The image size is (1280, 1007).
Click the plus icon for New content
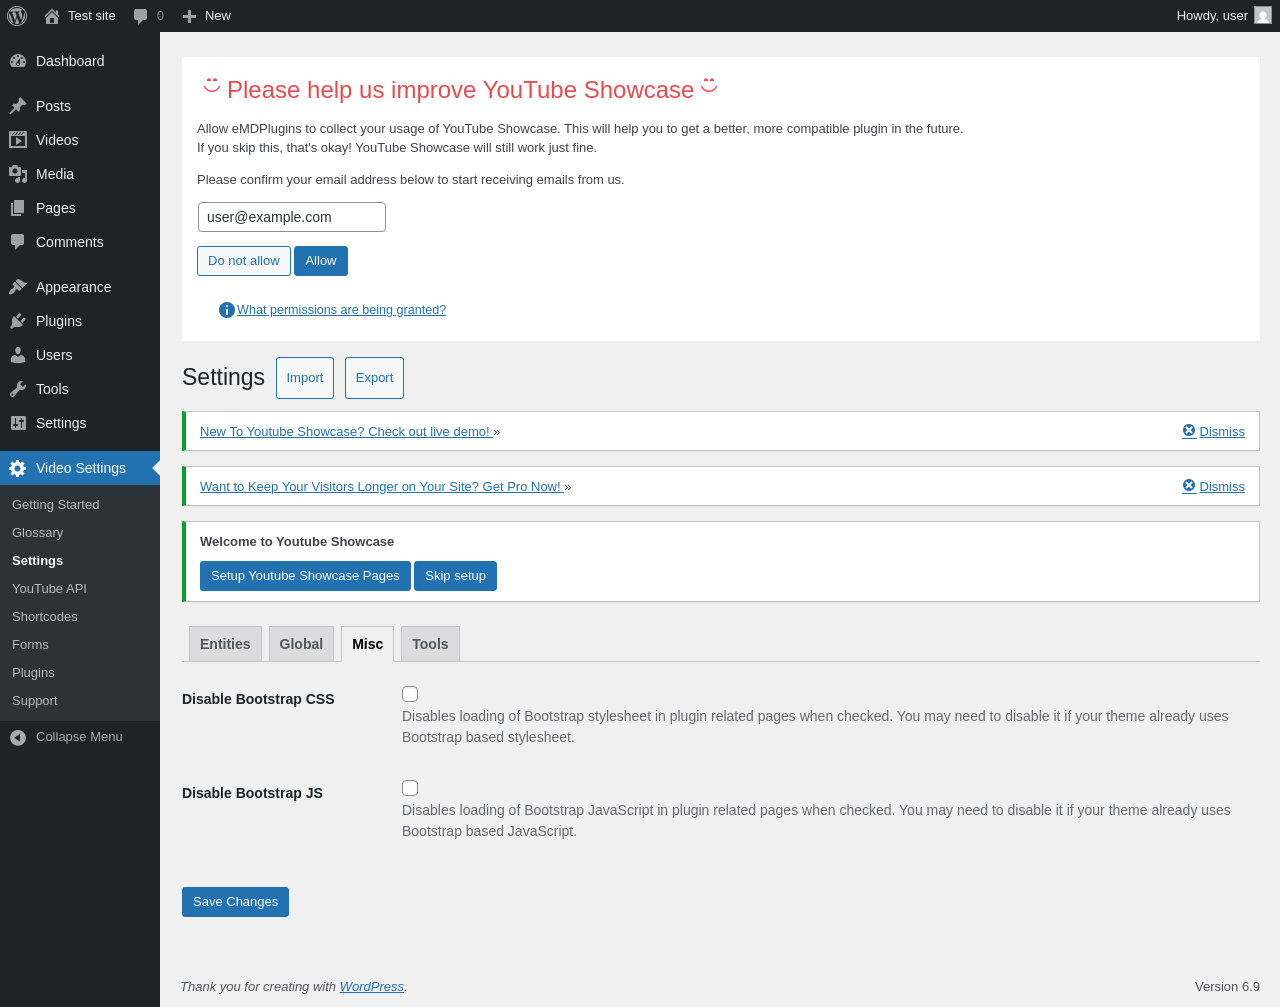coord(189,16)
